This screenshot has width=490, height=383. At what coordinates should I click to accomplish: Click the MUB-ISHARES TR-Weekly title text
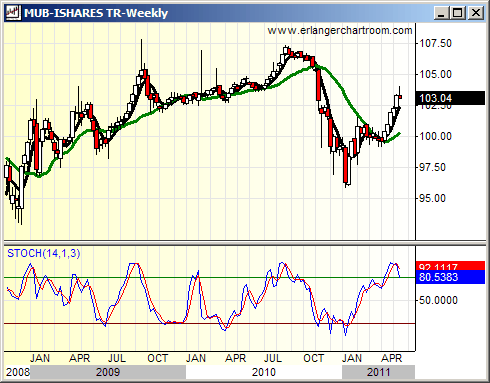click(x=96, y=13)
